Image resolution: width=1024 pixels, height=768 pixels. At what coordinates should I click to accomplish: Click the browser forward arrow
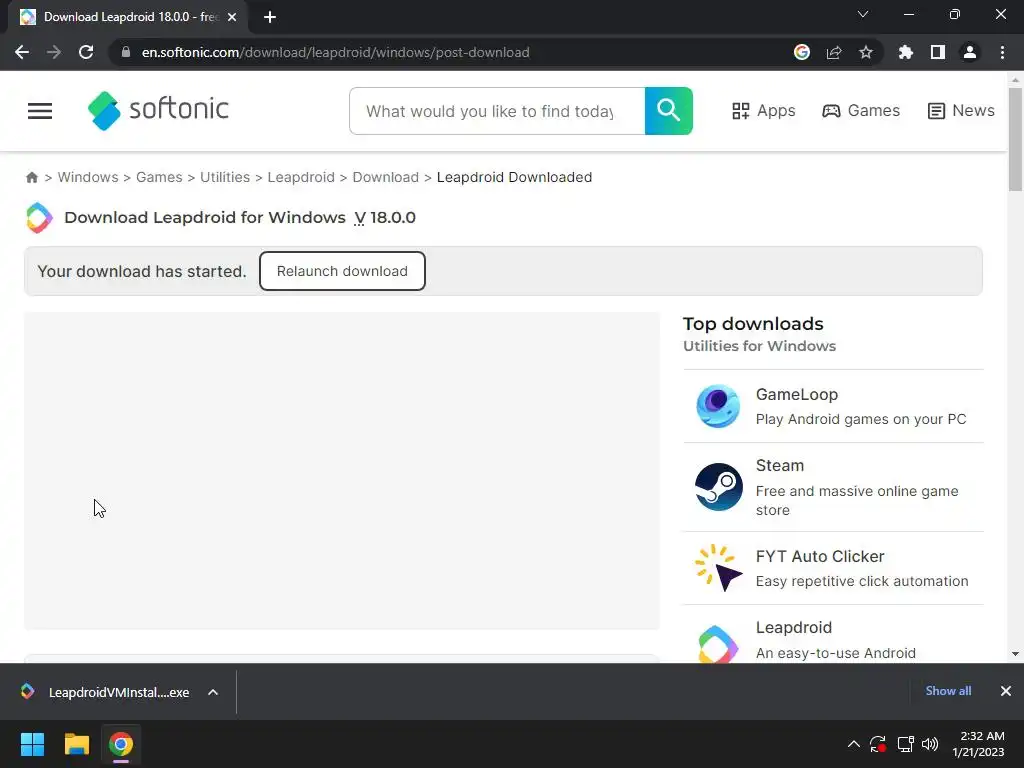click(54, 52)
